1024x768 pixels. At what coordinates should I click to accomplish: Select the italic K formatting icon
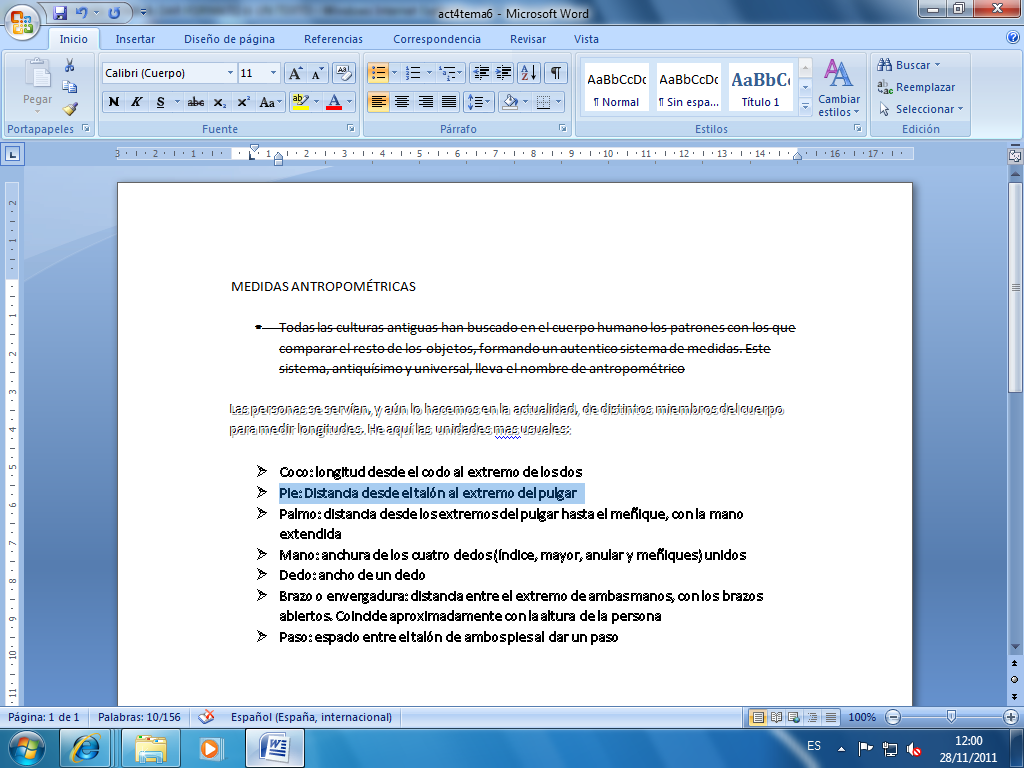click(135, 102)
